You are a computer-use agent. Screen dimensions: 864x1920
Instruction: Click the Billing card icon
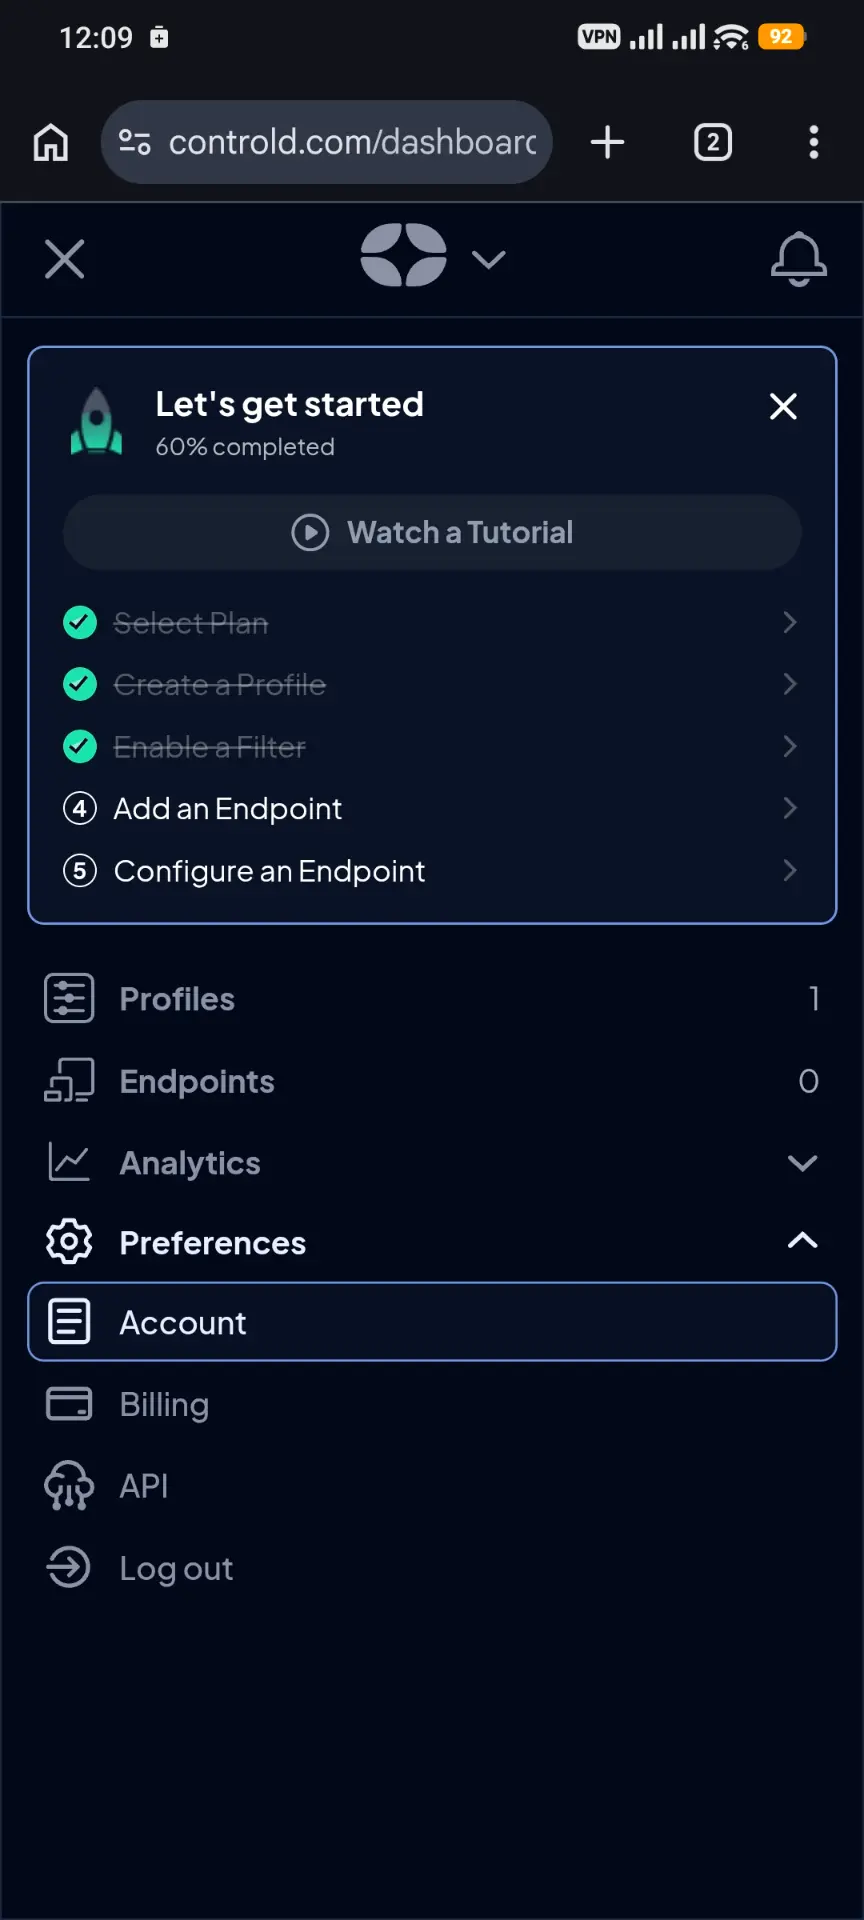[x=69, y=1404]
